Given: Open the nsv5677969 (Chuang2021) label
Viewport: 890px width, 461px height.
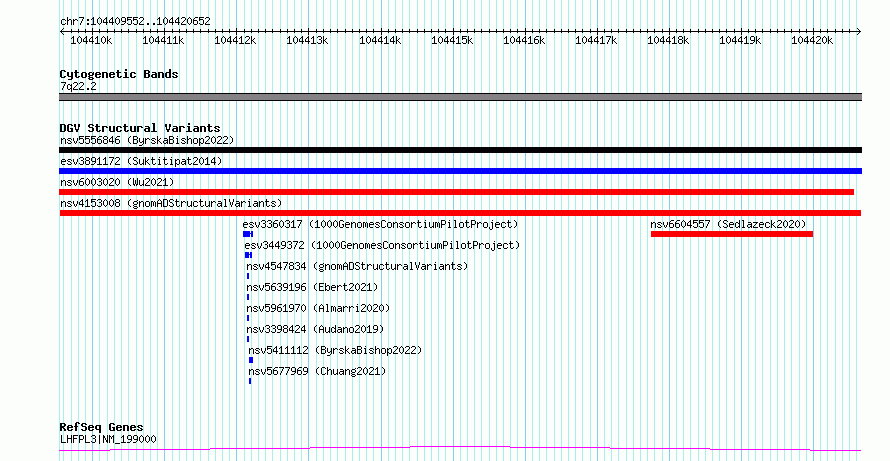Looking at the screenshot, I should coord(317,371).
